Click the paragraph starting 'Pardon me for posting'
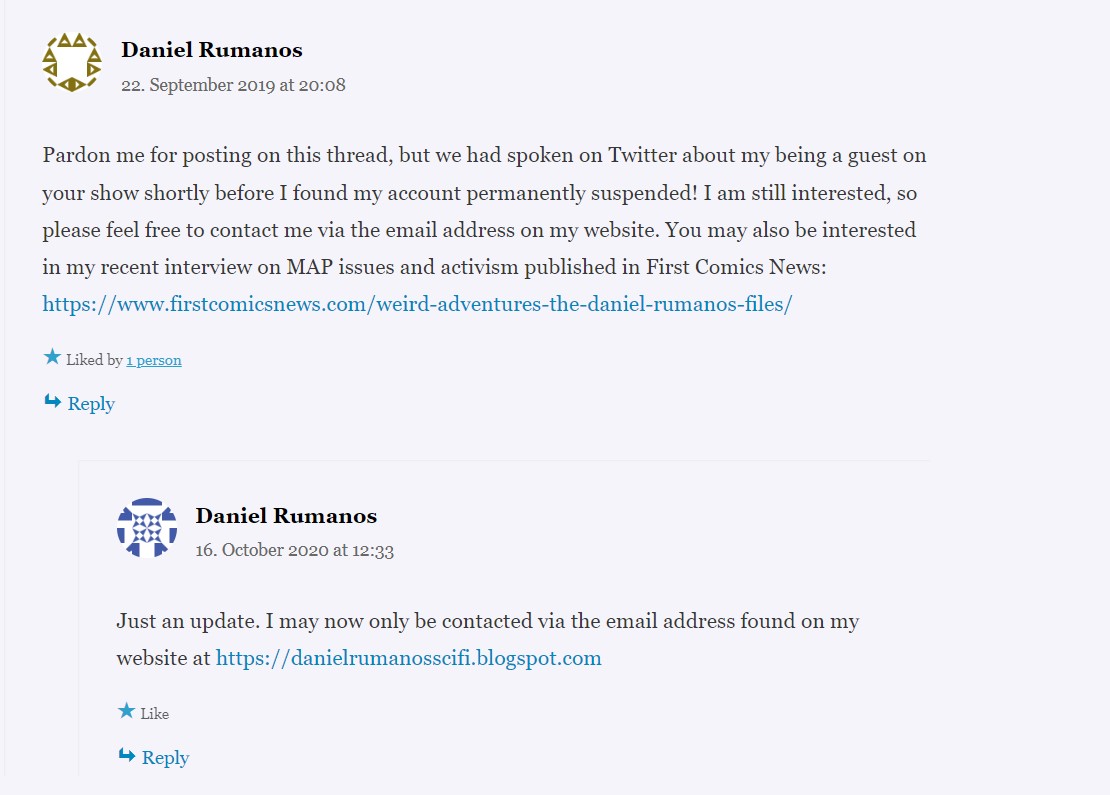Screen dimensions: 1110x795 pyautogui.click(x=484, y=229)
